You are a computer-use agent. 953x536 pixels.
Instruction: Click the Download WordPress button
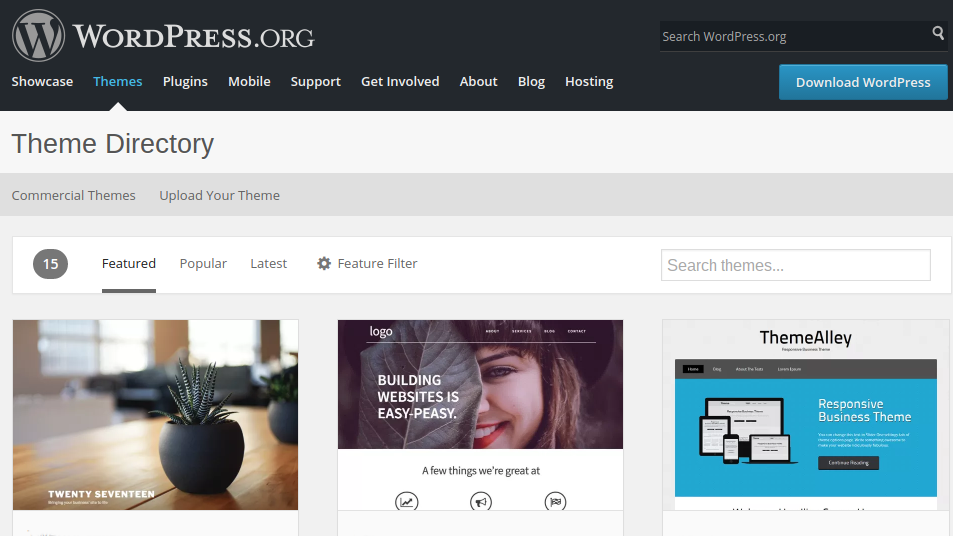point(863,82)
